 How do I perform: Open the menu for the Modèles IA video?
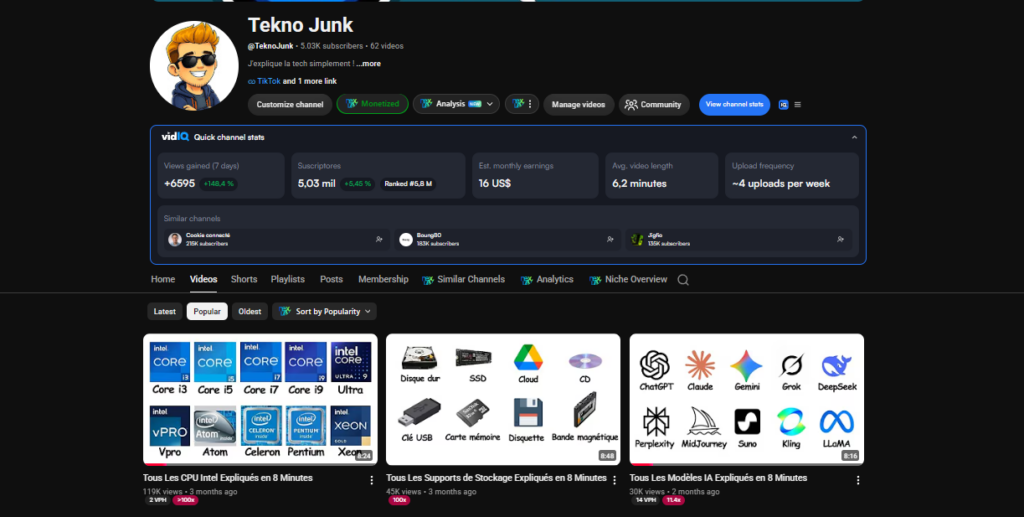coord(858,480)
